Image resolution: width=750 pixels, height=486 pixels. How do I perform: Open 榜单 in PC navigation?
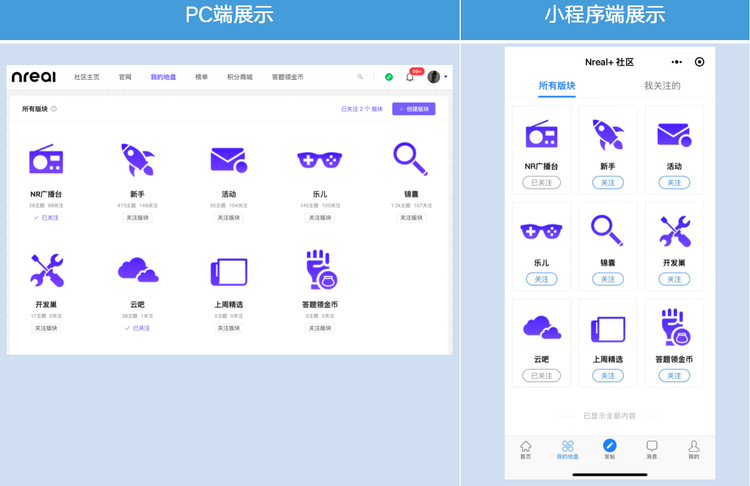pyautogui.click(x=201, y=77)
